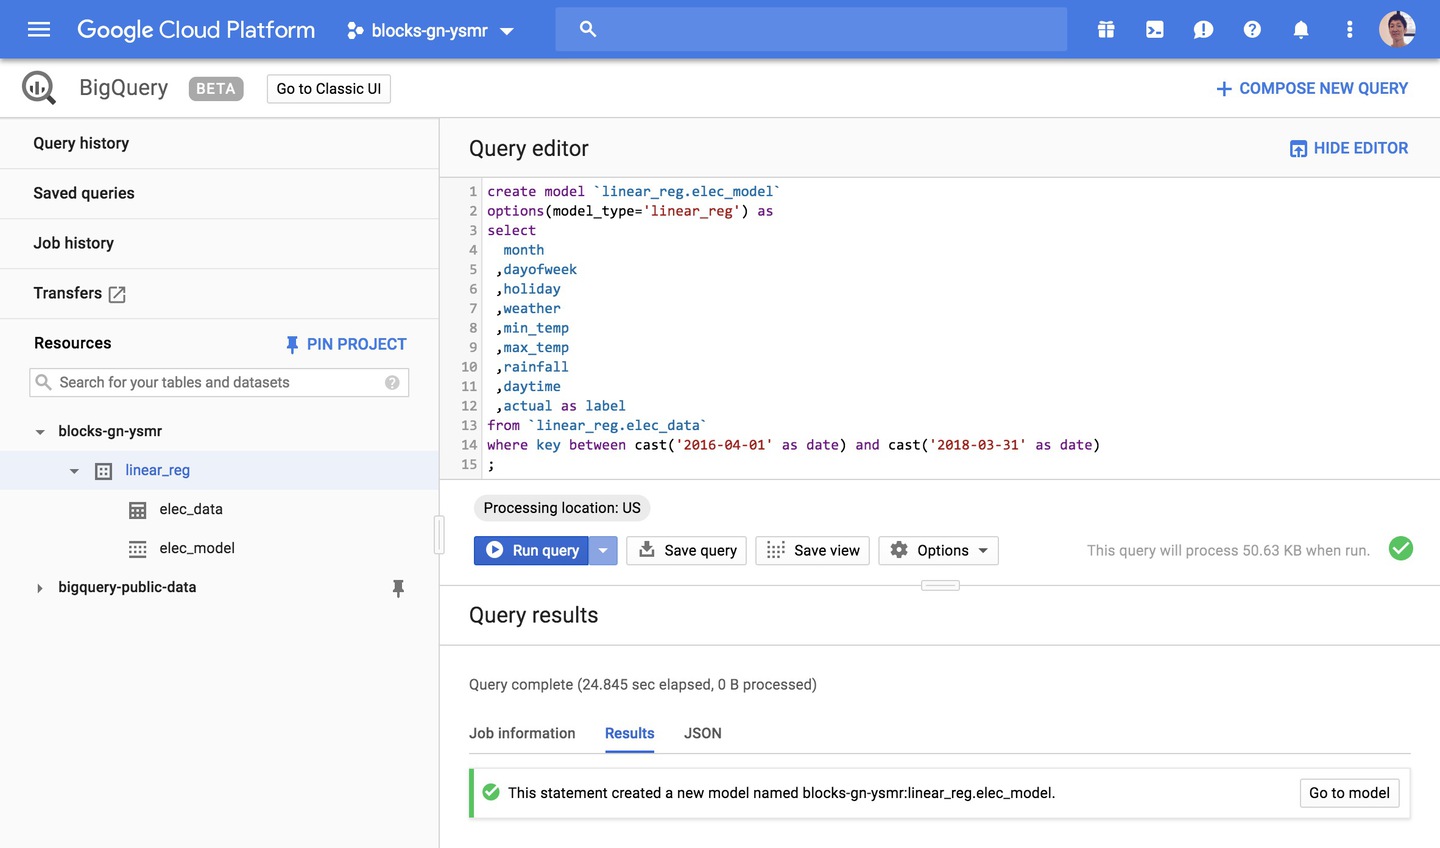Open the Run query dropdown arrow
The image size is (1440, 848).
(603, 550)
